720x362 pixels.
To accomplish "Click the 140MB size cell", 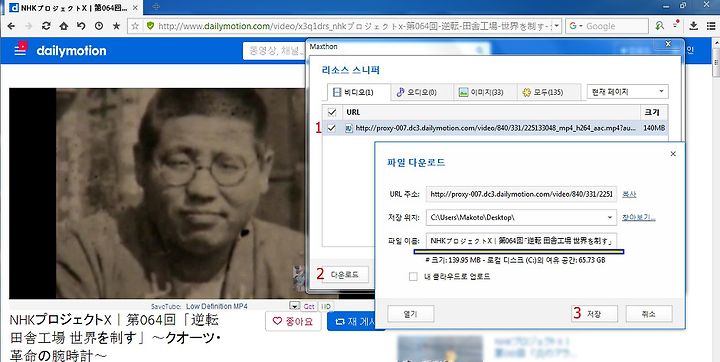I will point(654,128).
